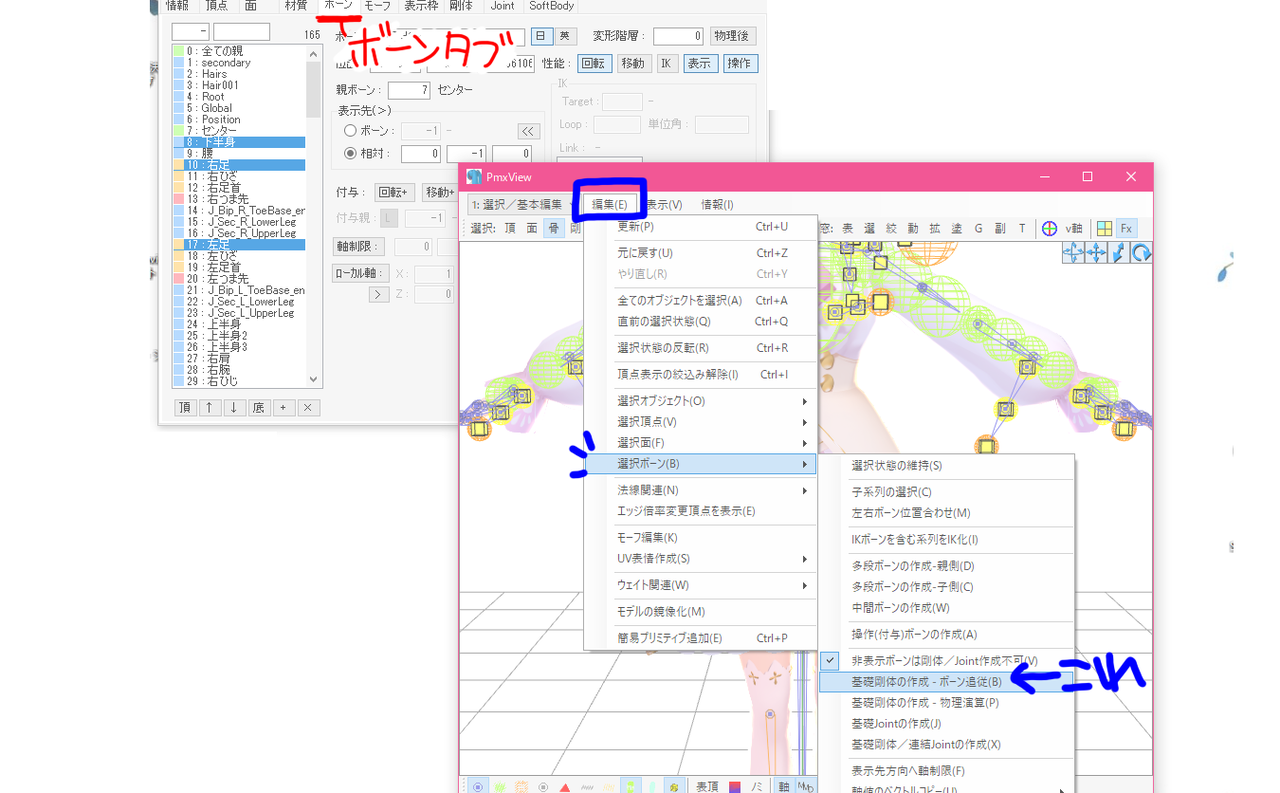Toggle the IK capability button
The height and width of the screenshot is (793, 1280).
tap(667, 63)
